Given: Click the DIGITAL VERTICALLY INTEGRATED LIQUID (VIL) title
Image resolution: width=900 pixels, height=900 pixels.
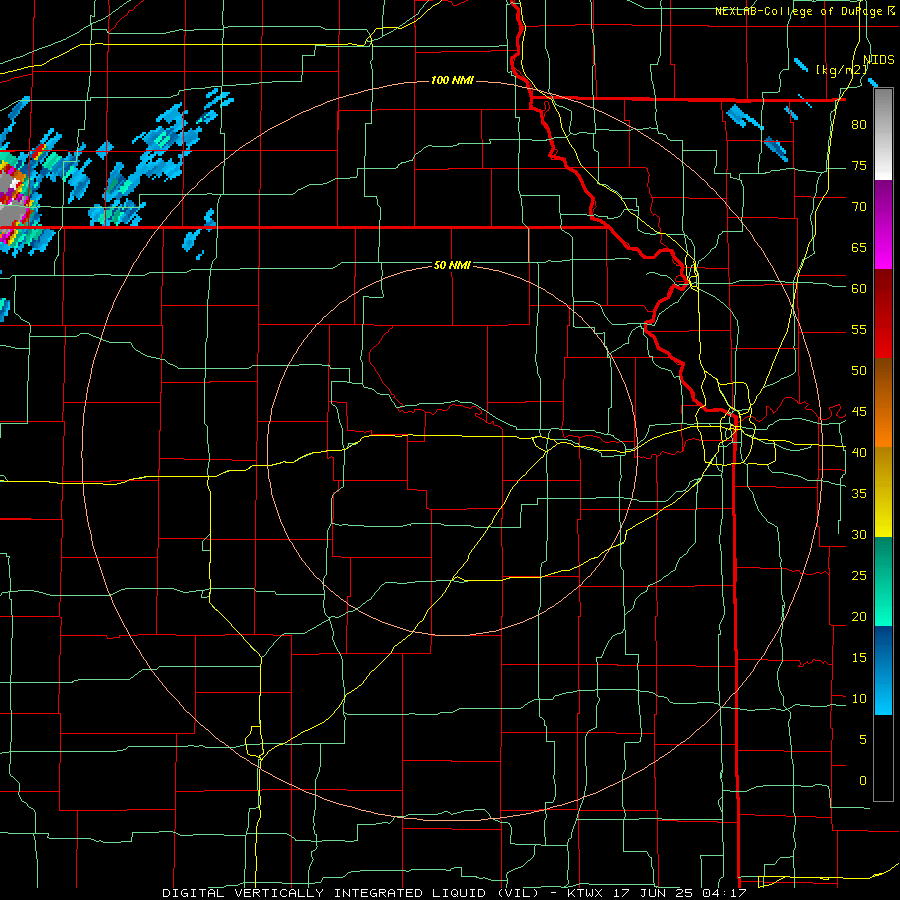Looking at the screenshot, I should tap(351, 893).
